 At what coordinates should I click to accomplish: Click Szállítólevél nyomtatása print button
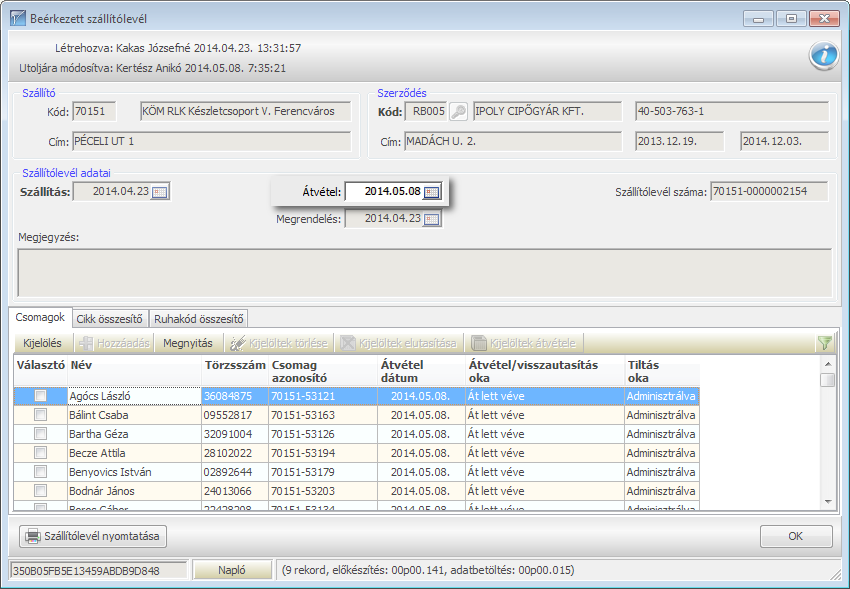(93, 536)
